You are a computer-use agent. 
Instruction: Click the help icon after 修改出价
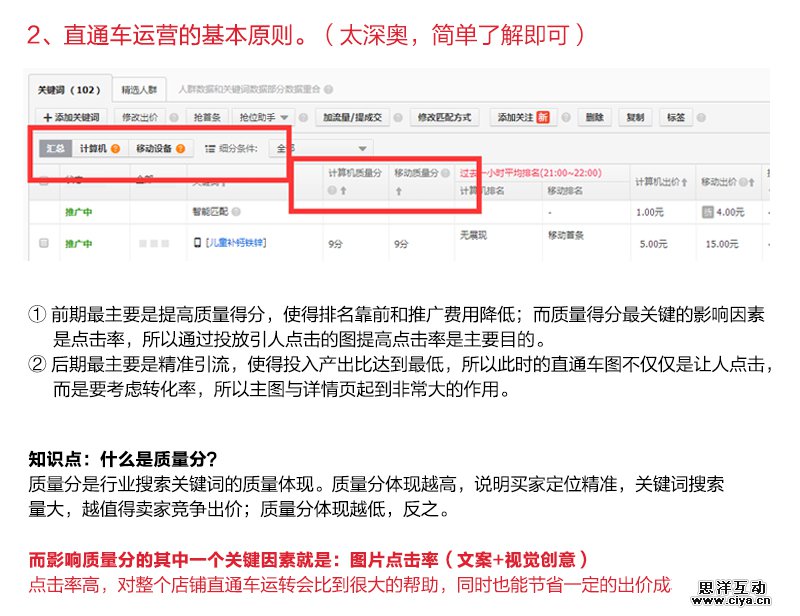pos(174,117)
